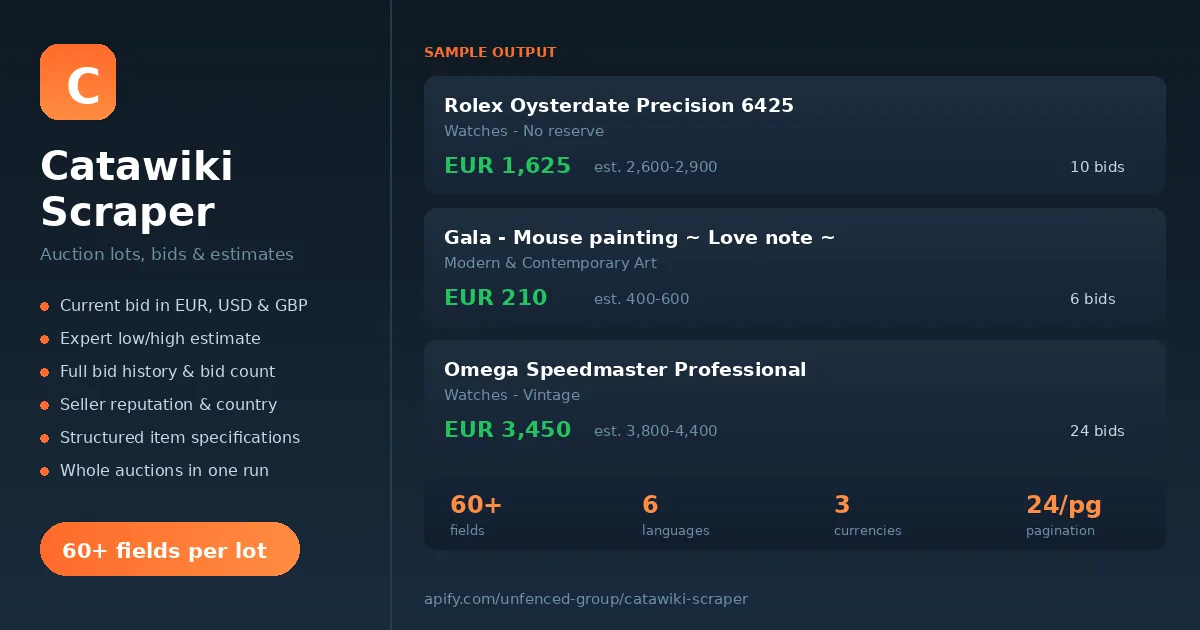Click the orange C logo icon
Screen dimensions: 1200x630
(78, 82)
